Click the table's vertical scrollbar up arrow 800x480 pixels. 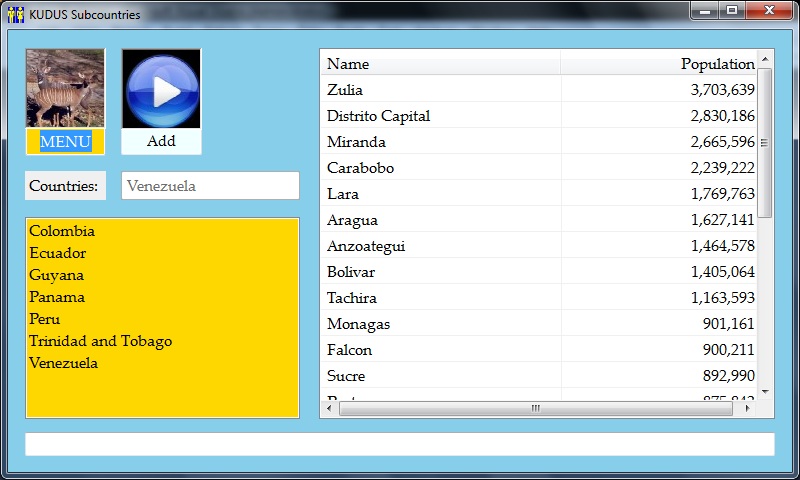[x=765, y=59]
